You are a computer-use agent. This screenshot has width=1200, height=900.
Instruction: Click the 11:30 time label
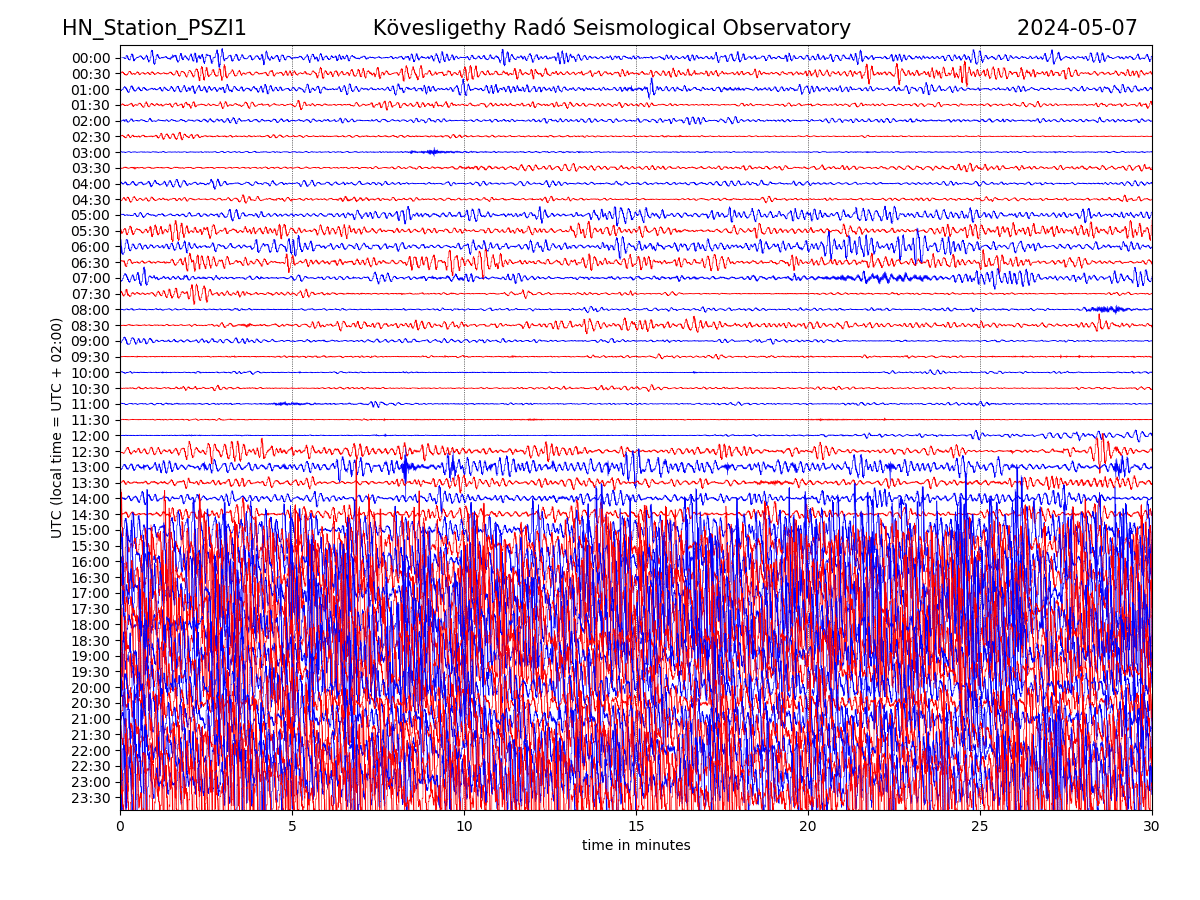click(91, 421)
